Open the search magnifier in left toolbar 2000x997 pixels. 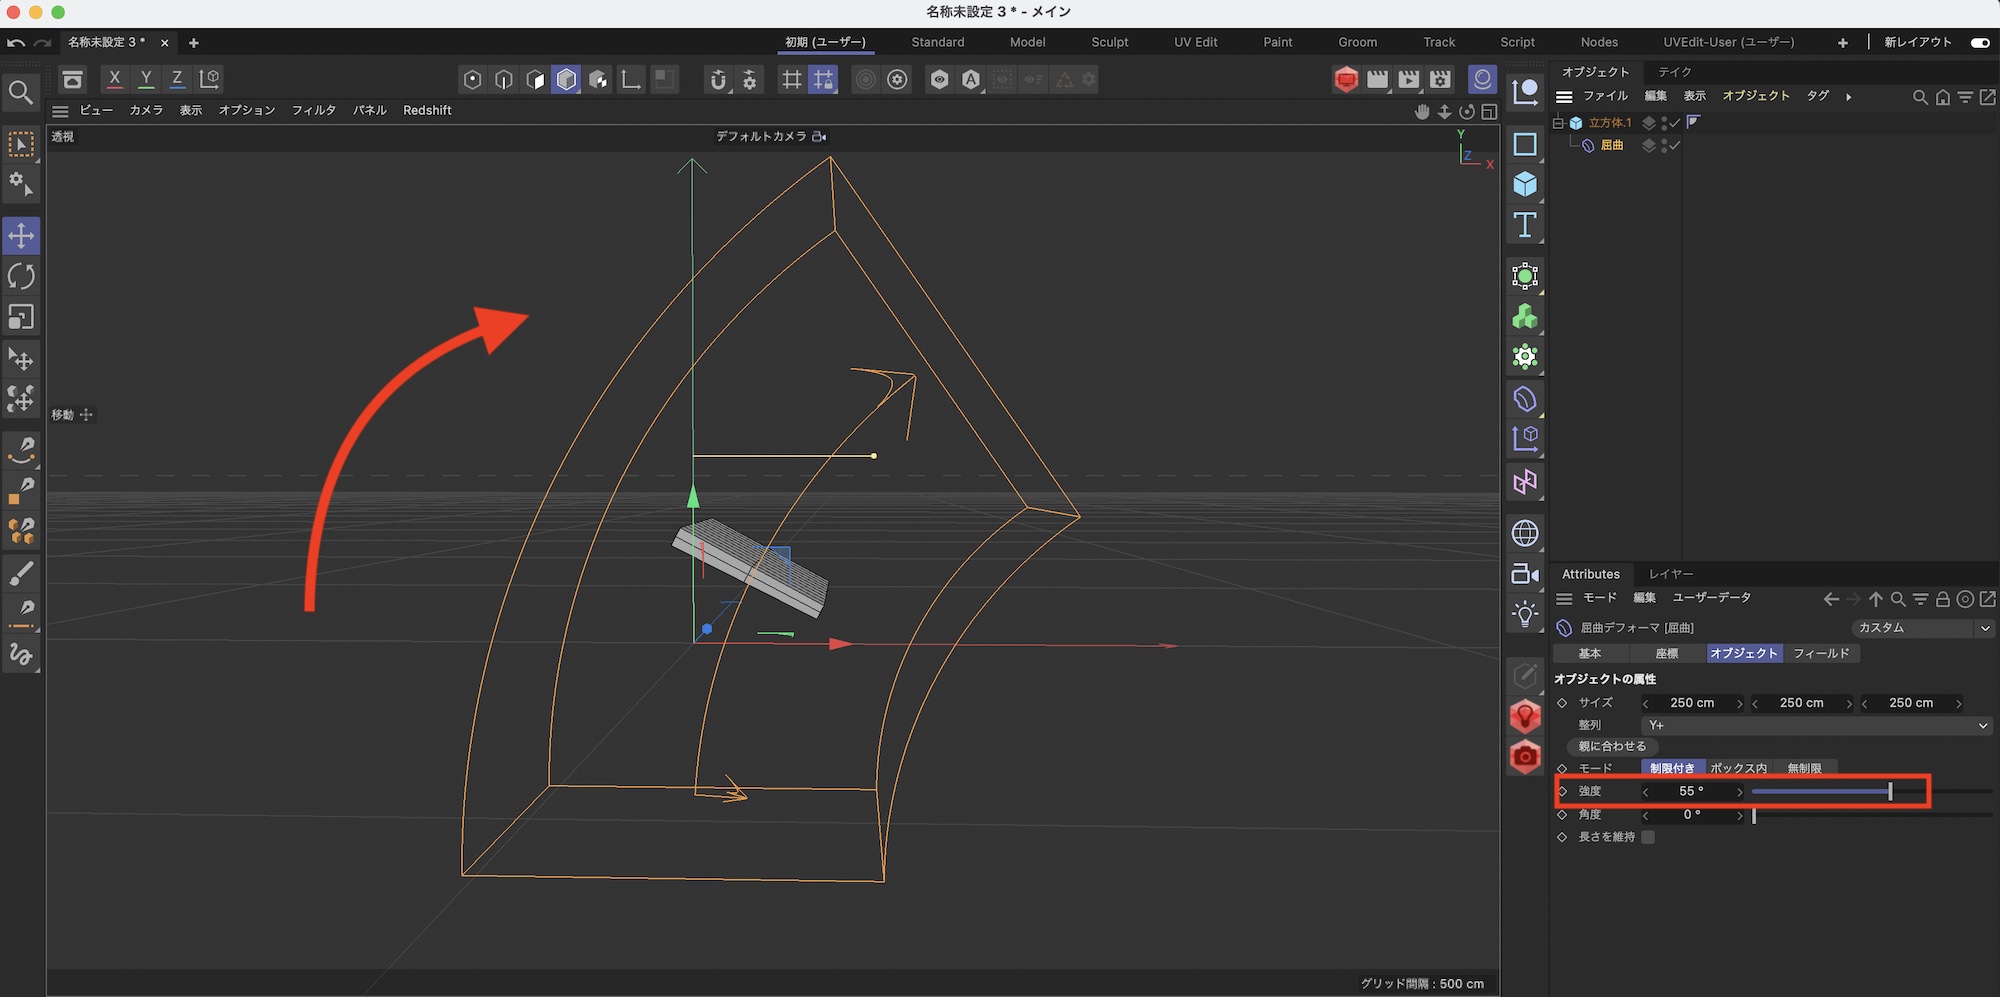(21, 93)
